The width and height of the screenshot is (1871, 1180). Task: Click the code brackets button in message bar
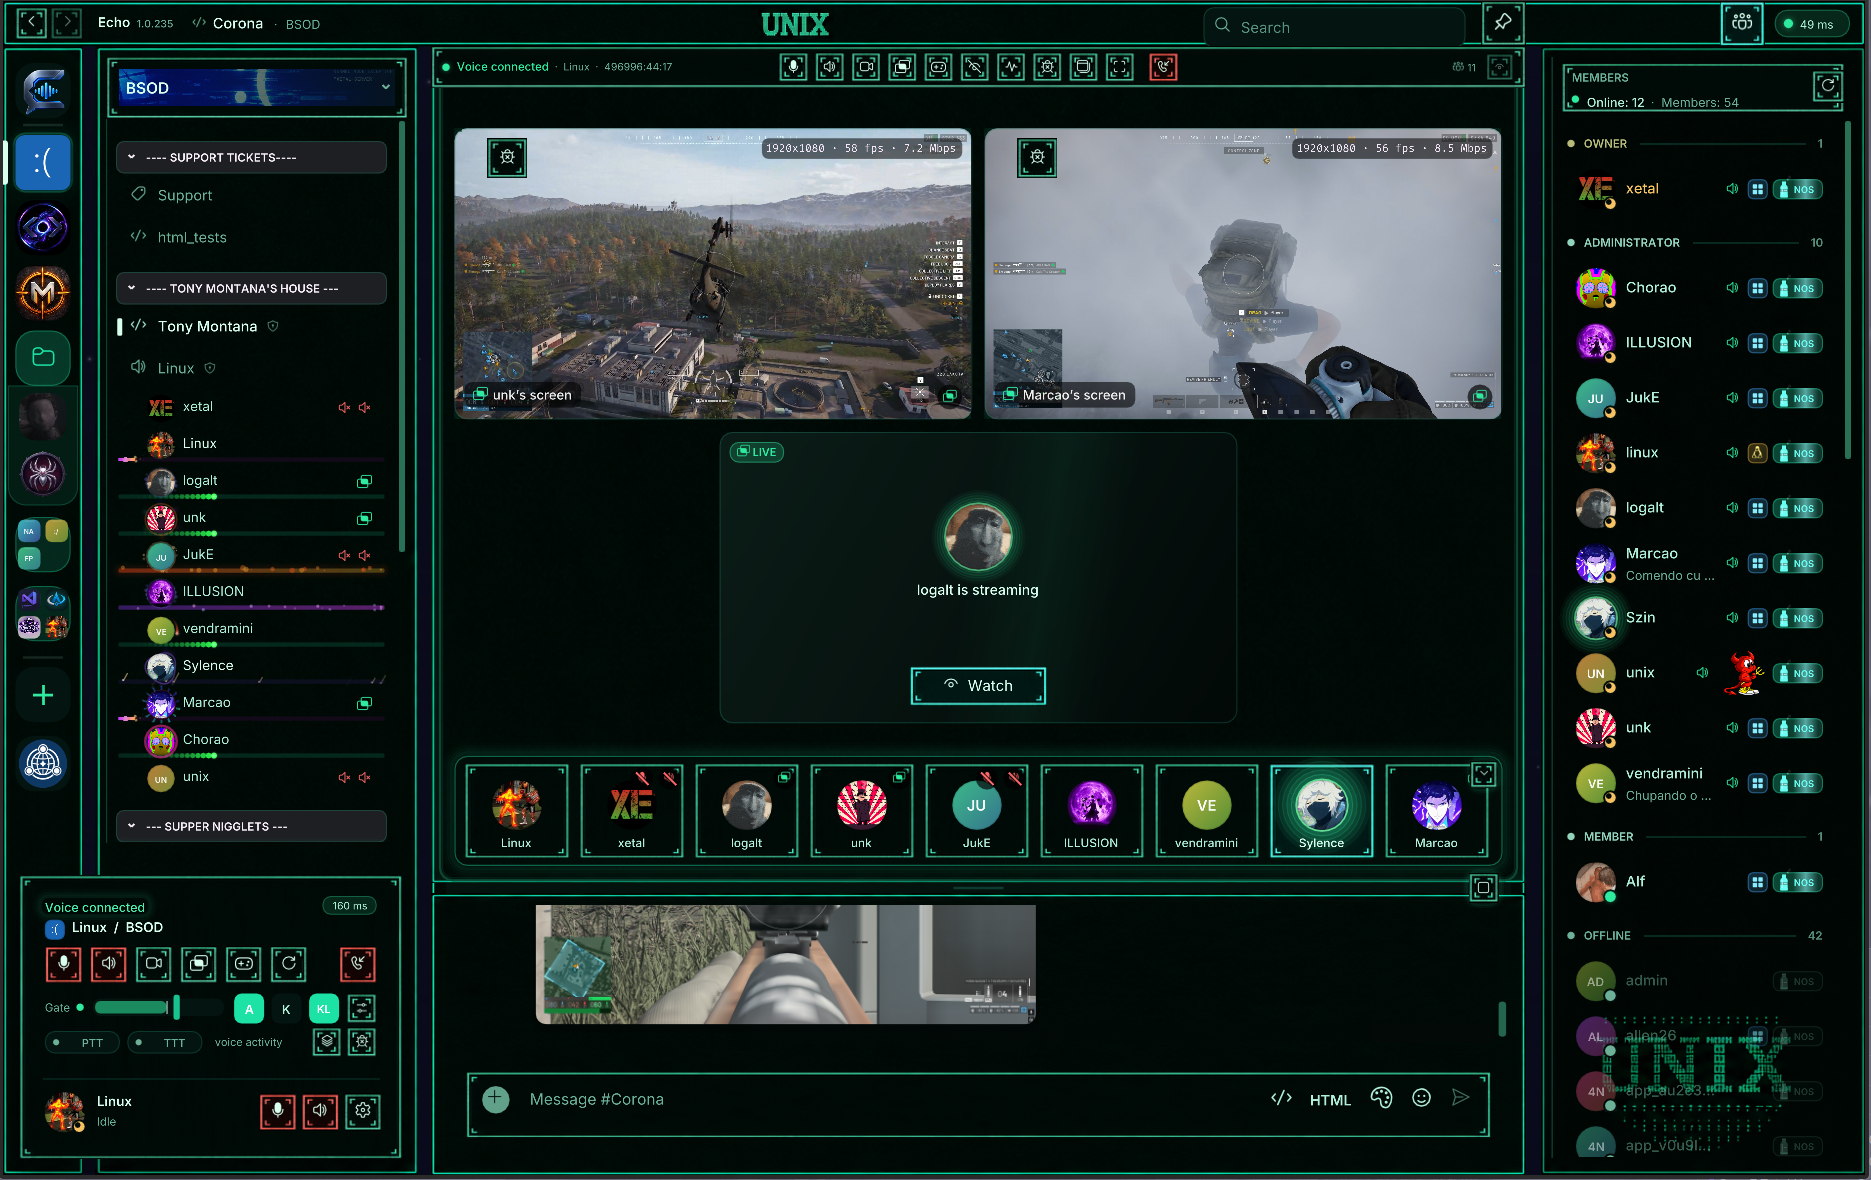click(1281, 1098)
